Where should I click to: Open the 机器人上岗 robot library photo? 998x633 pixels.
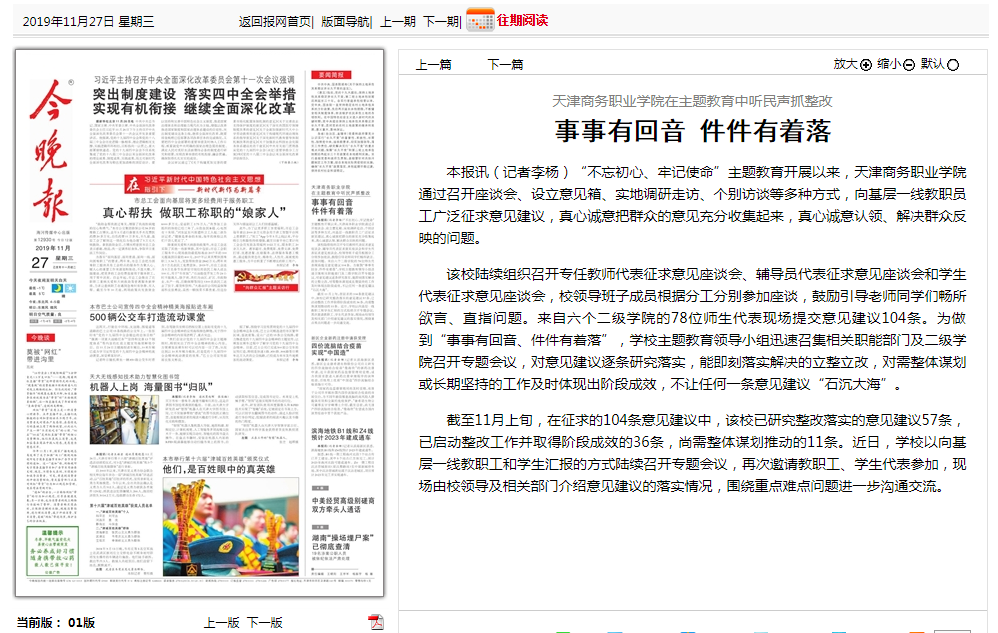124,420
